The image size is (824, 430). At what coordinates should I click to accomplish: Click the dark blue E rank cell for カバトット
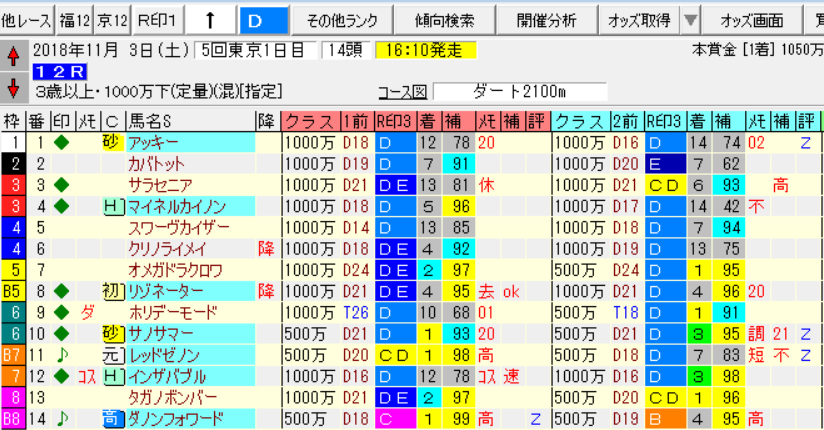pyautogui.click(x=665, y=164)
